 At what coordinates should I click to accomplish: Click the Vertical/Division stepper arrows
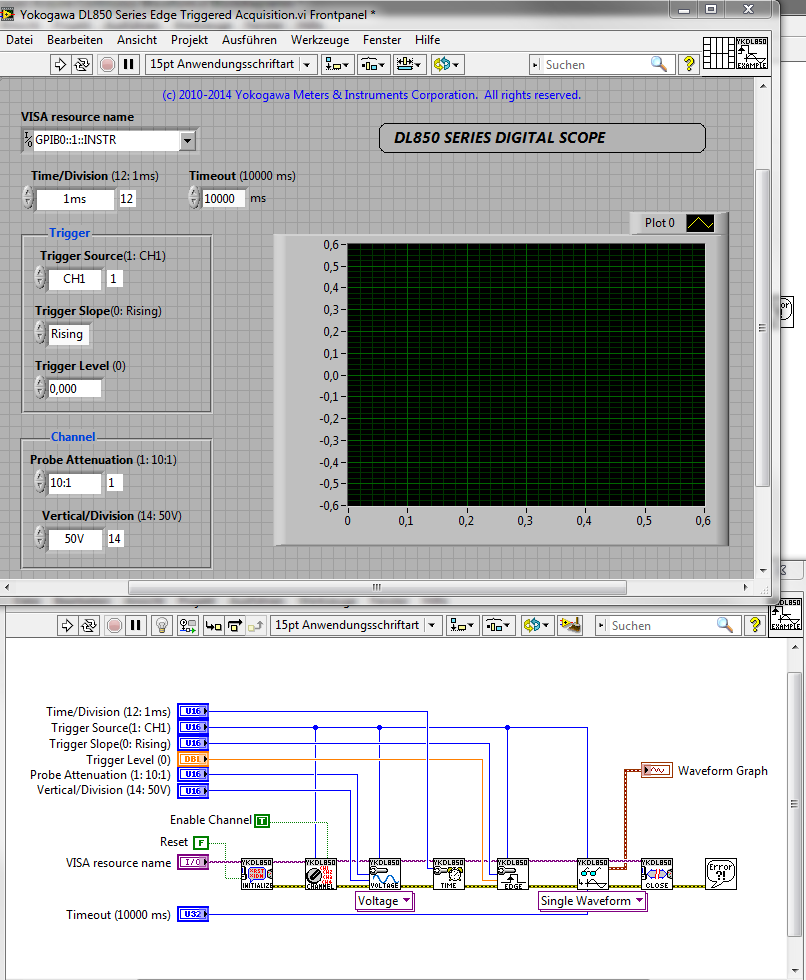pyautogui.click(x=40, y=538)
